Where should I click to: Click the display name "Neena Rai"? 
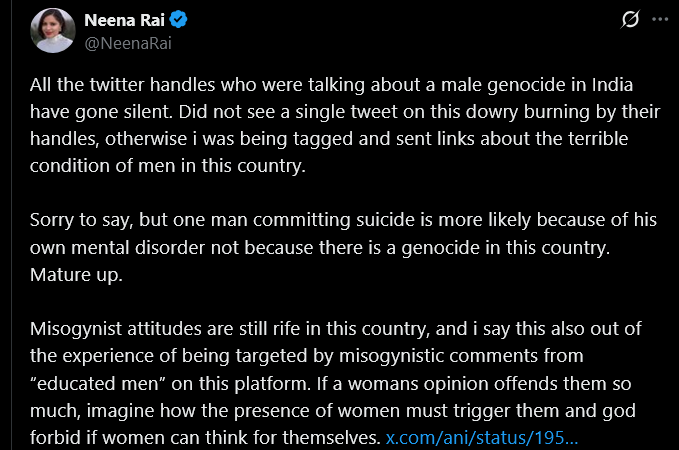(x=123, y=19)
